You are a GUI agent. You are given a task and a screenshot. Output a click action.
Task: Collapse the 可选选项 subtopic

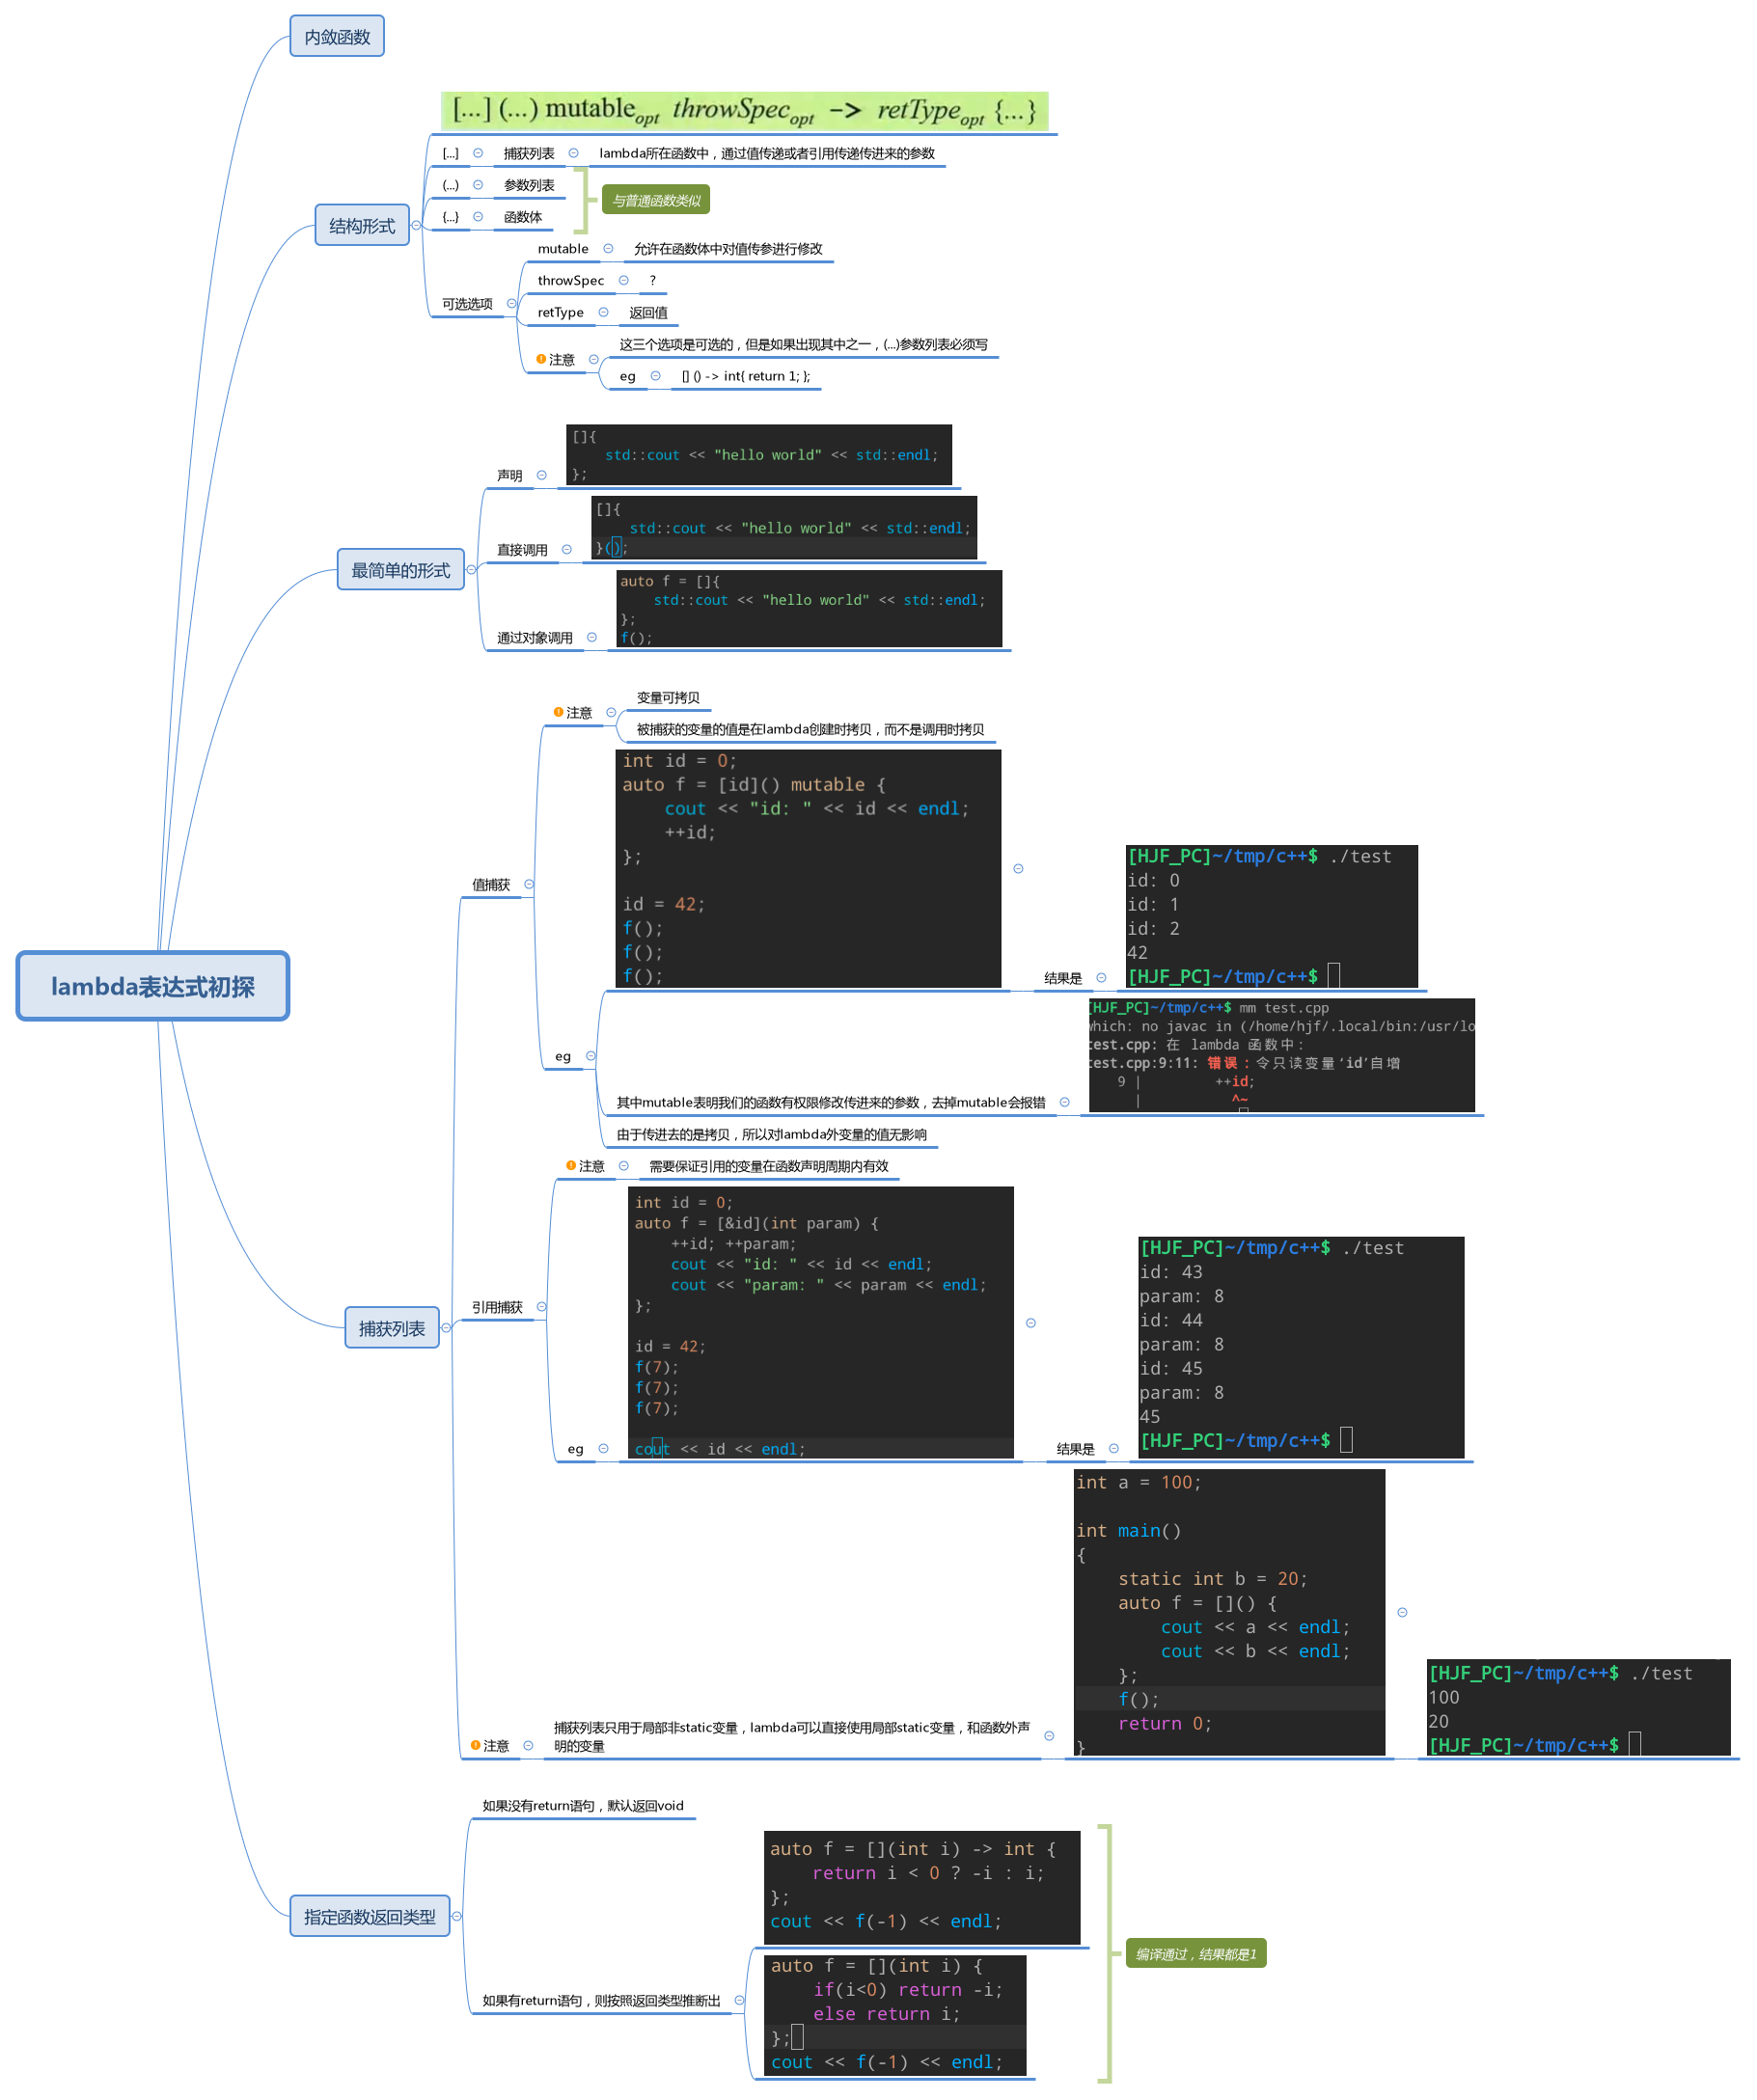coord(511,304)
